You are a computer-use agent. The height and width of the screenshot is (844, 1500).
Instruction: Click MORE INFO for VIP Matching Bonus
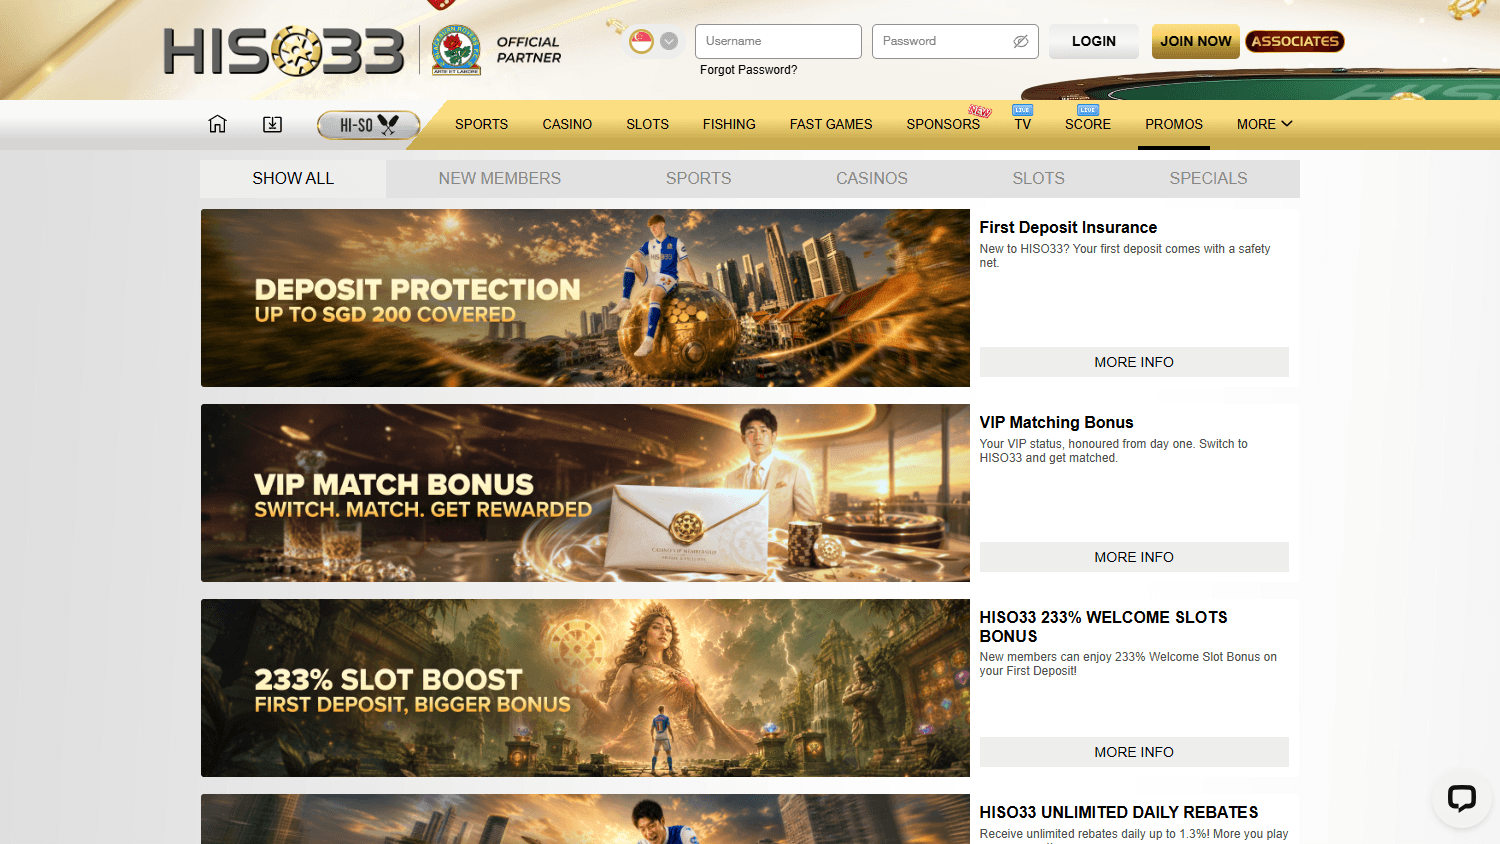pos(1134,557)
